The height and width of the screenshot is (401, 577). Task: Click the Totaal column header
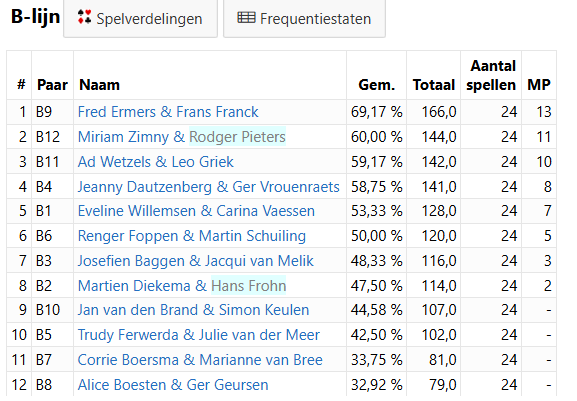(x=434, y=85)
